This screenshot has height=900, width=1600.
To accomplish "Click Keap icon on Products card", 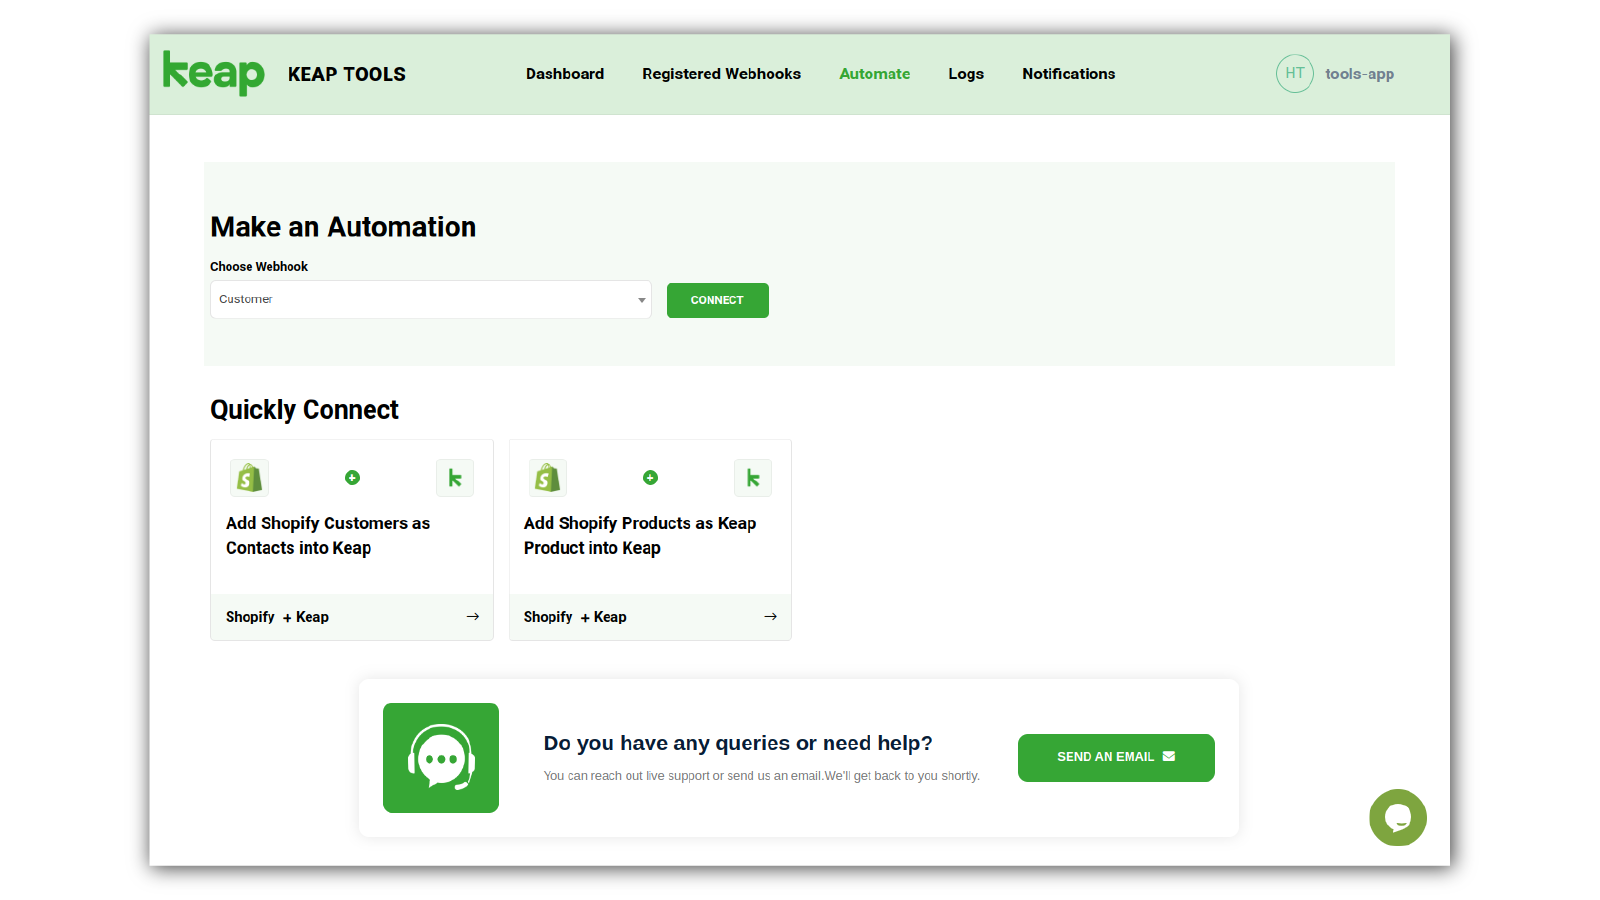I will [x=753, y=478].
